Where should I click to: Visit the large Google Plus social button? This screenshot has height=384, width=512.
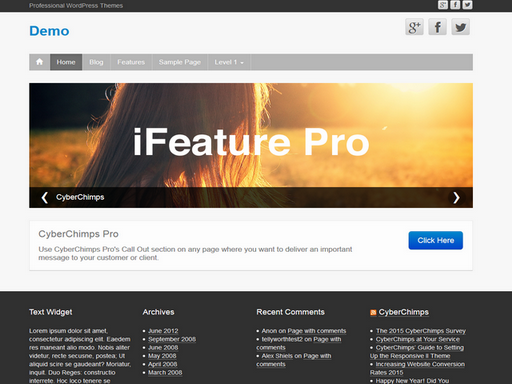pos(414,27)
